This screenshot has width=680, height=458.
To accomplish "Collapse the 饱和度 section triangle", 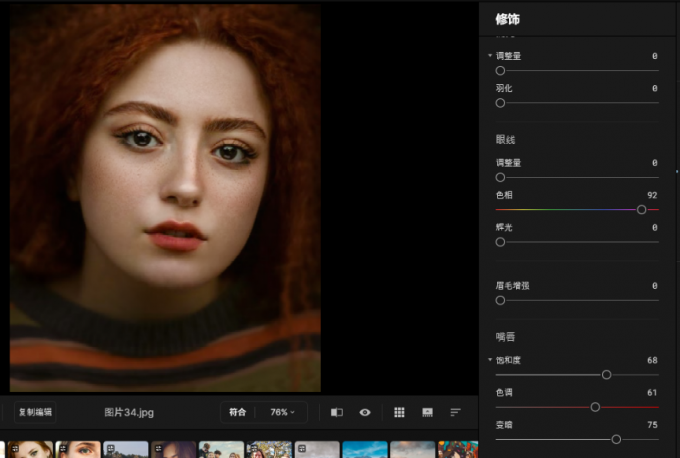I will (x=490, y=360).
